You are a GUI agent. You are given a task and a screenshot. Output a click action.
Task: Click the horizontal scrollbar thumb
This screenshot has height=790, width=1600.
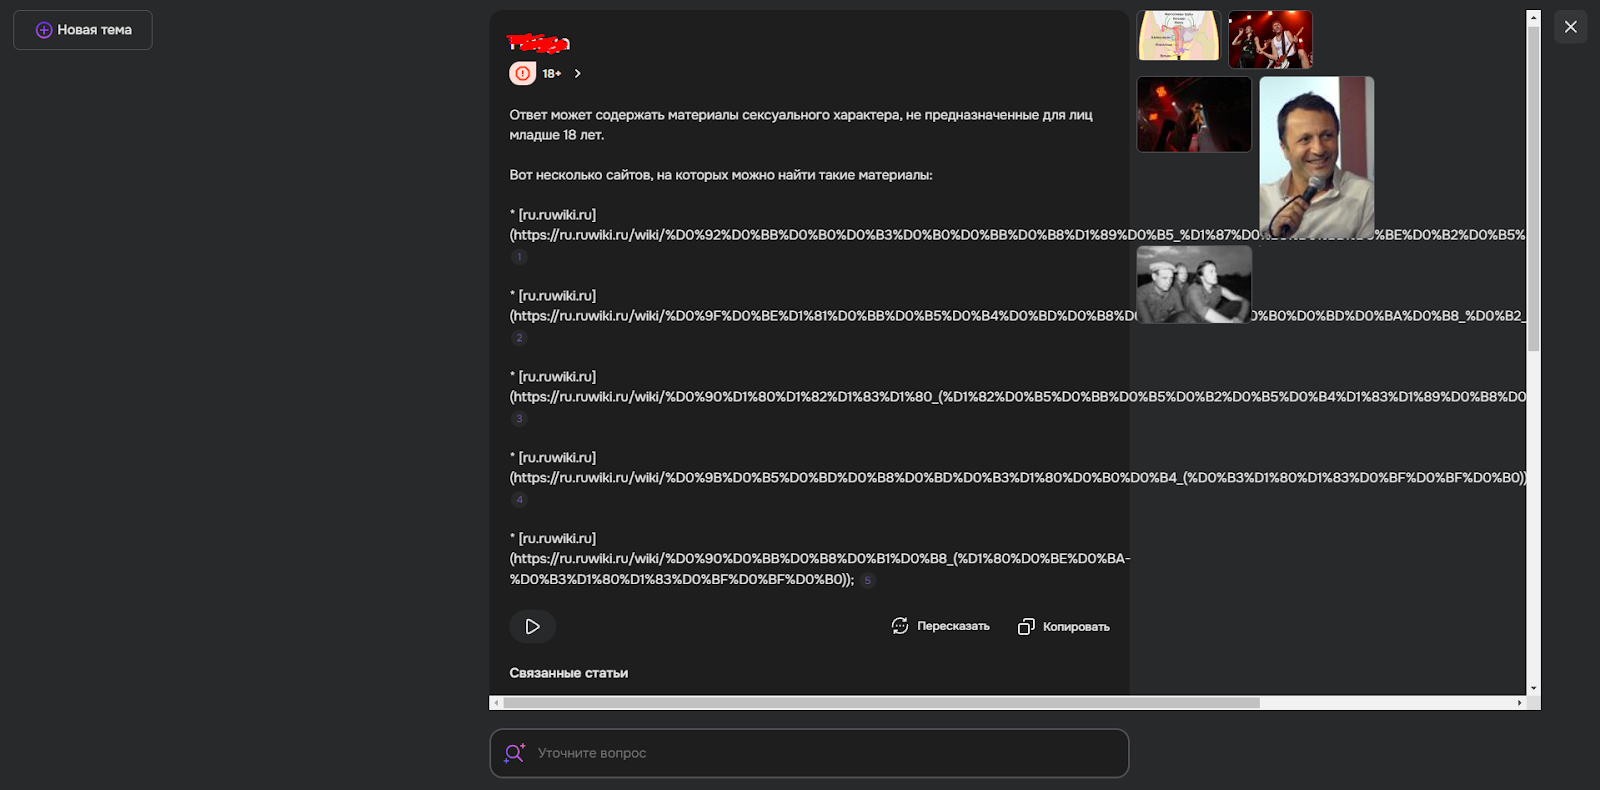[881, 703]
